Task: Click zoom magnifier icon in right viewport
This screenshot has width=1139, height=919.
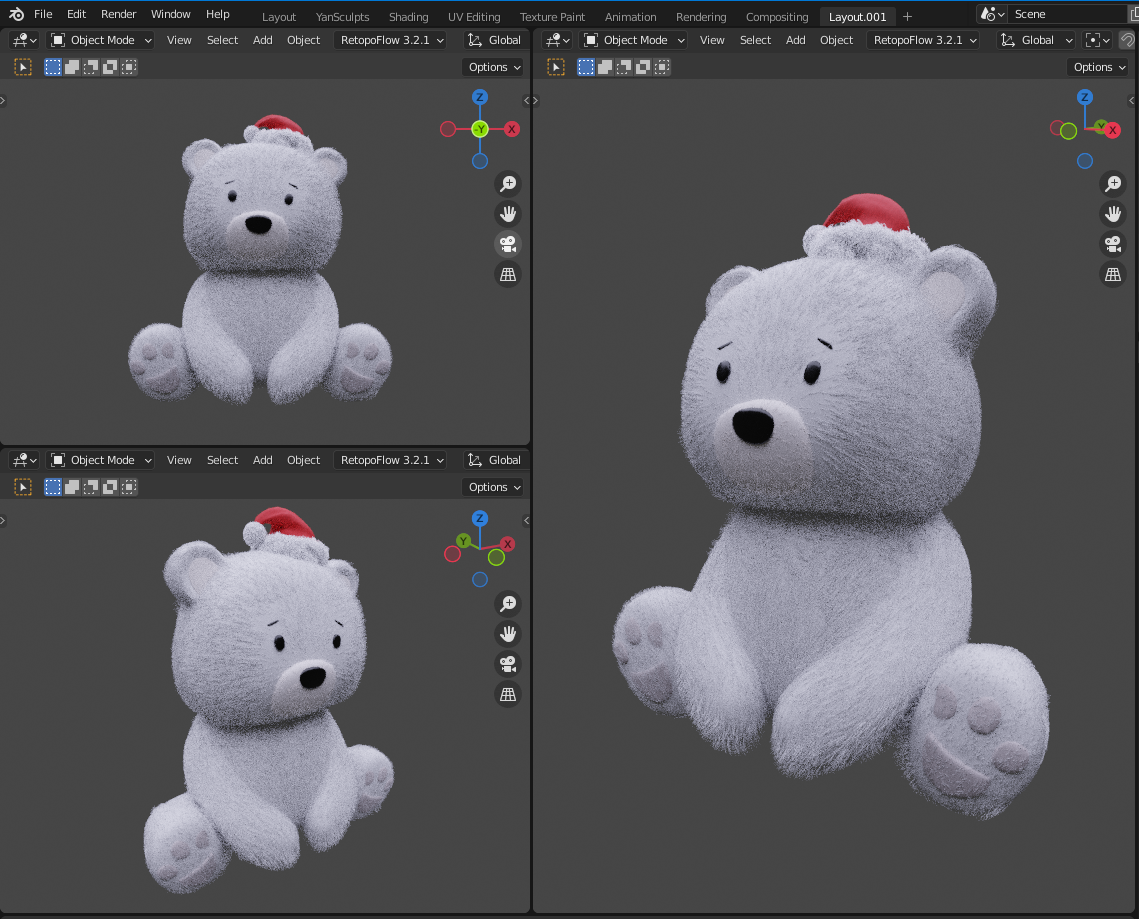Action: point(1113,184)
